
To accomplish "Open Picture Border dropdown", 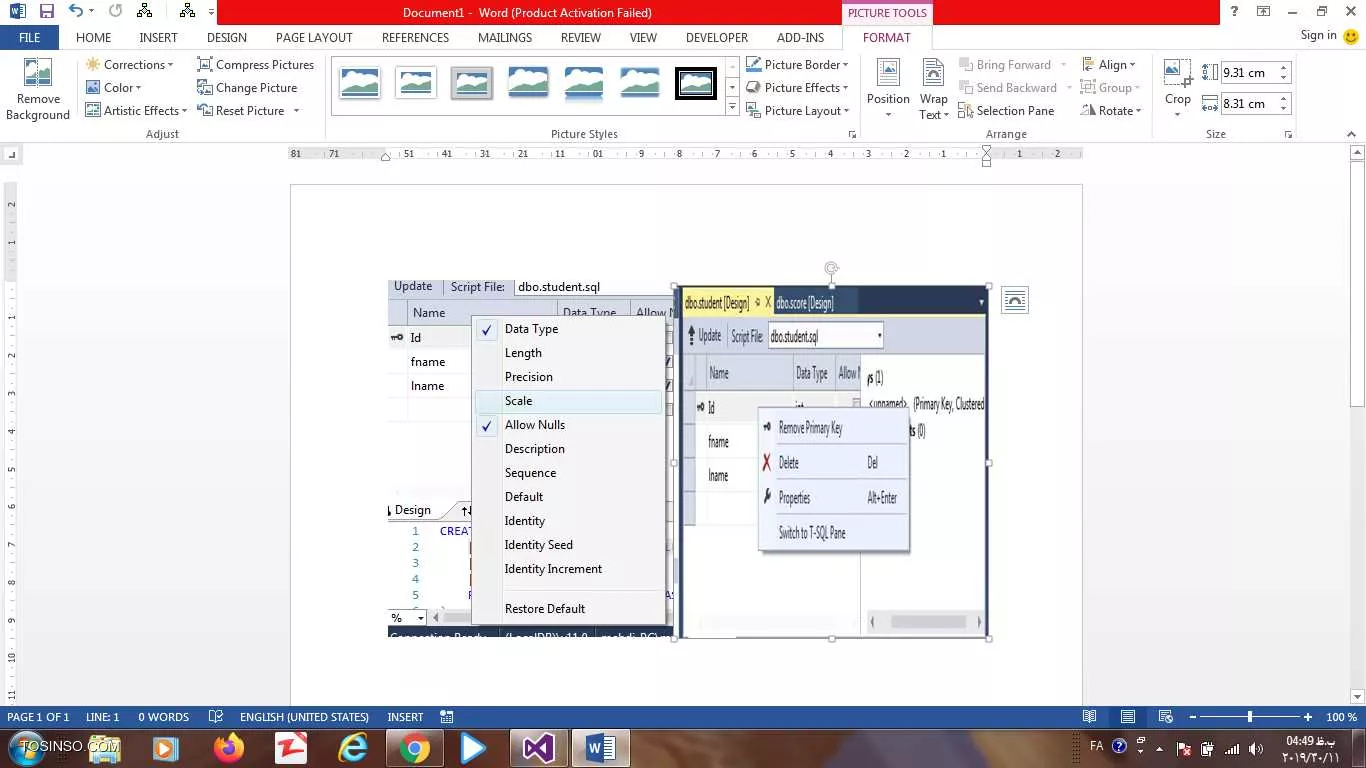I will pos(797,65).
